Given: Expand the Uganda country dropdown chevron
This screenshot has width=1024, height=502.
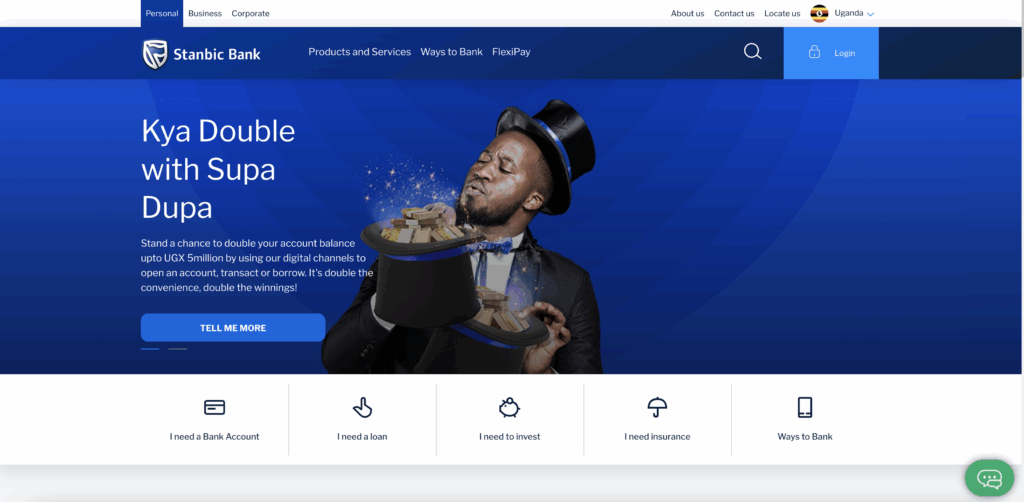Looking at the screenshot, I should [x=870, y=14].
